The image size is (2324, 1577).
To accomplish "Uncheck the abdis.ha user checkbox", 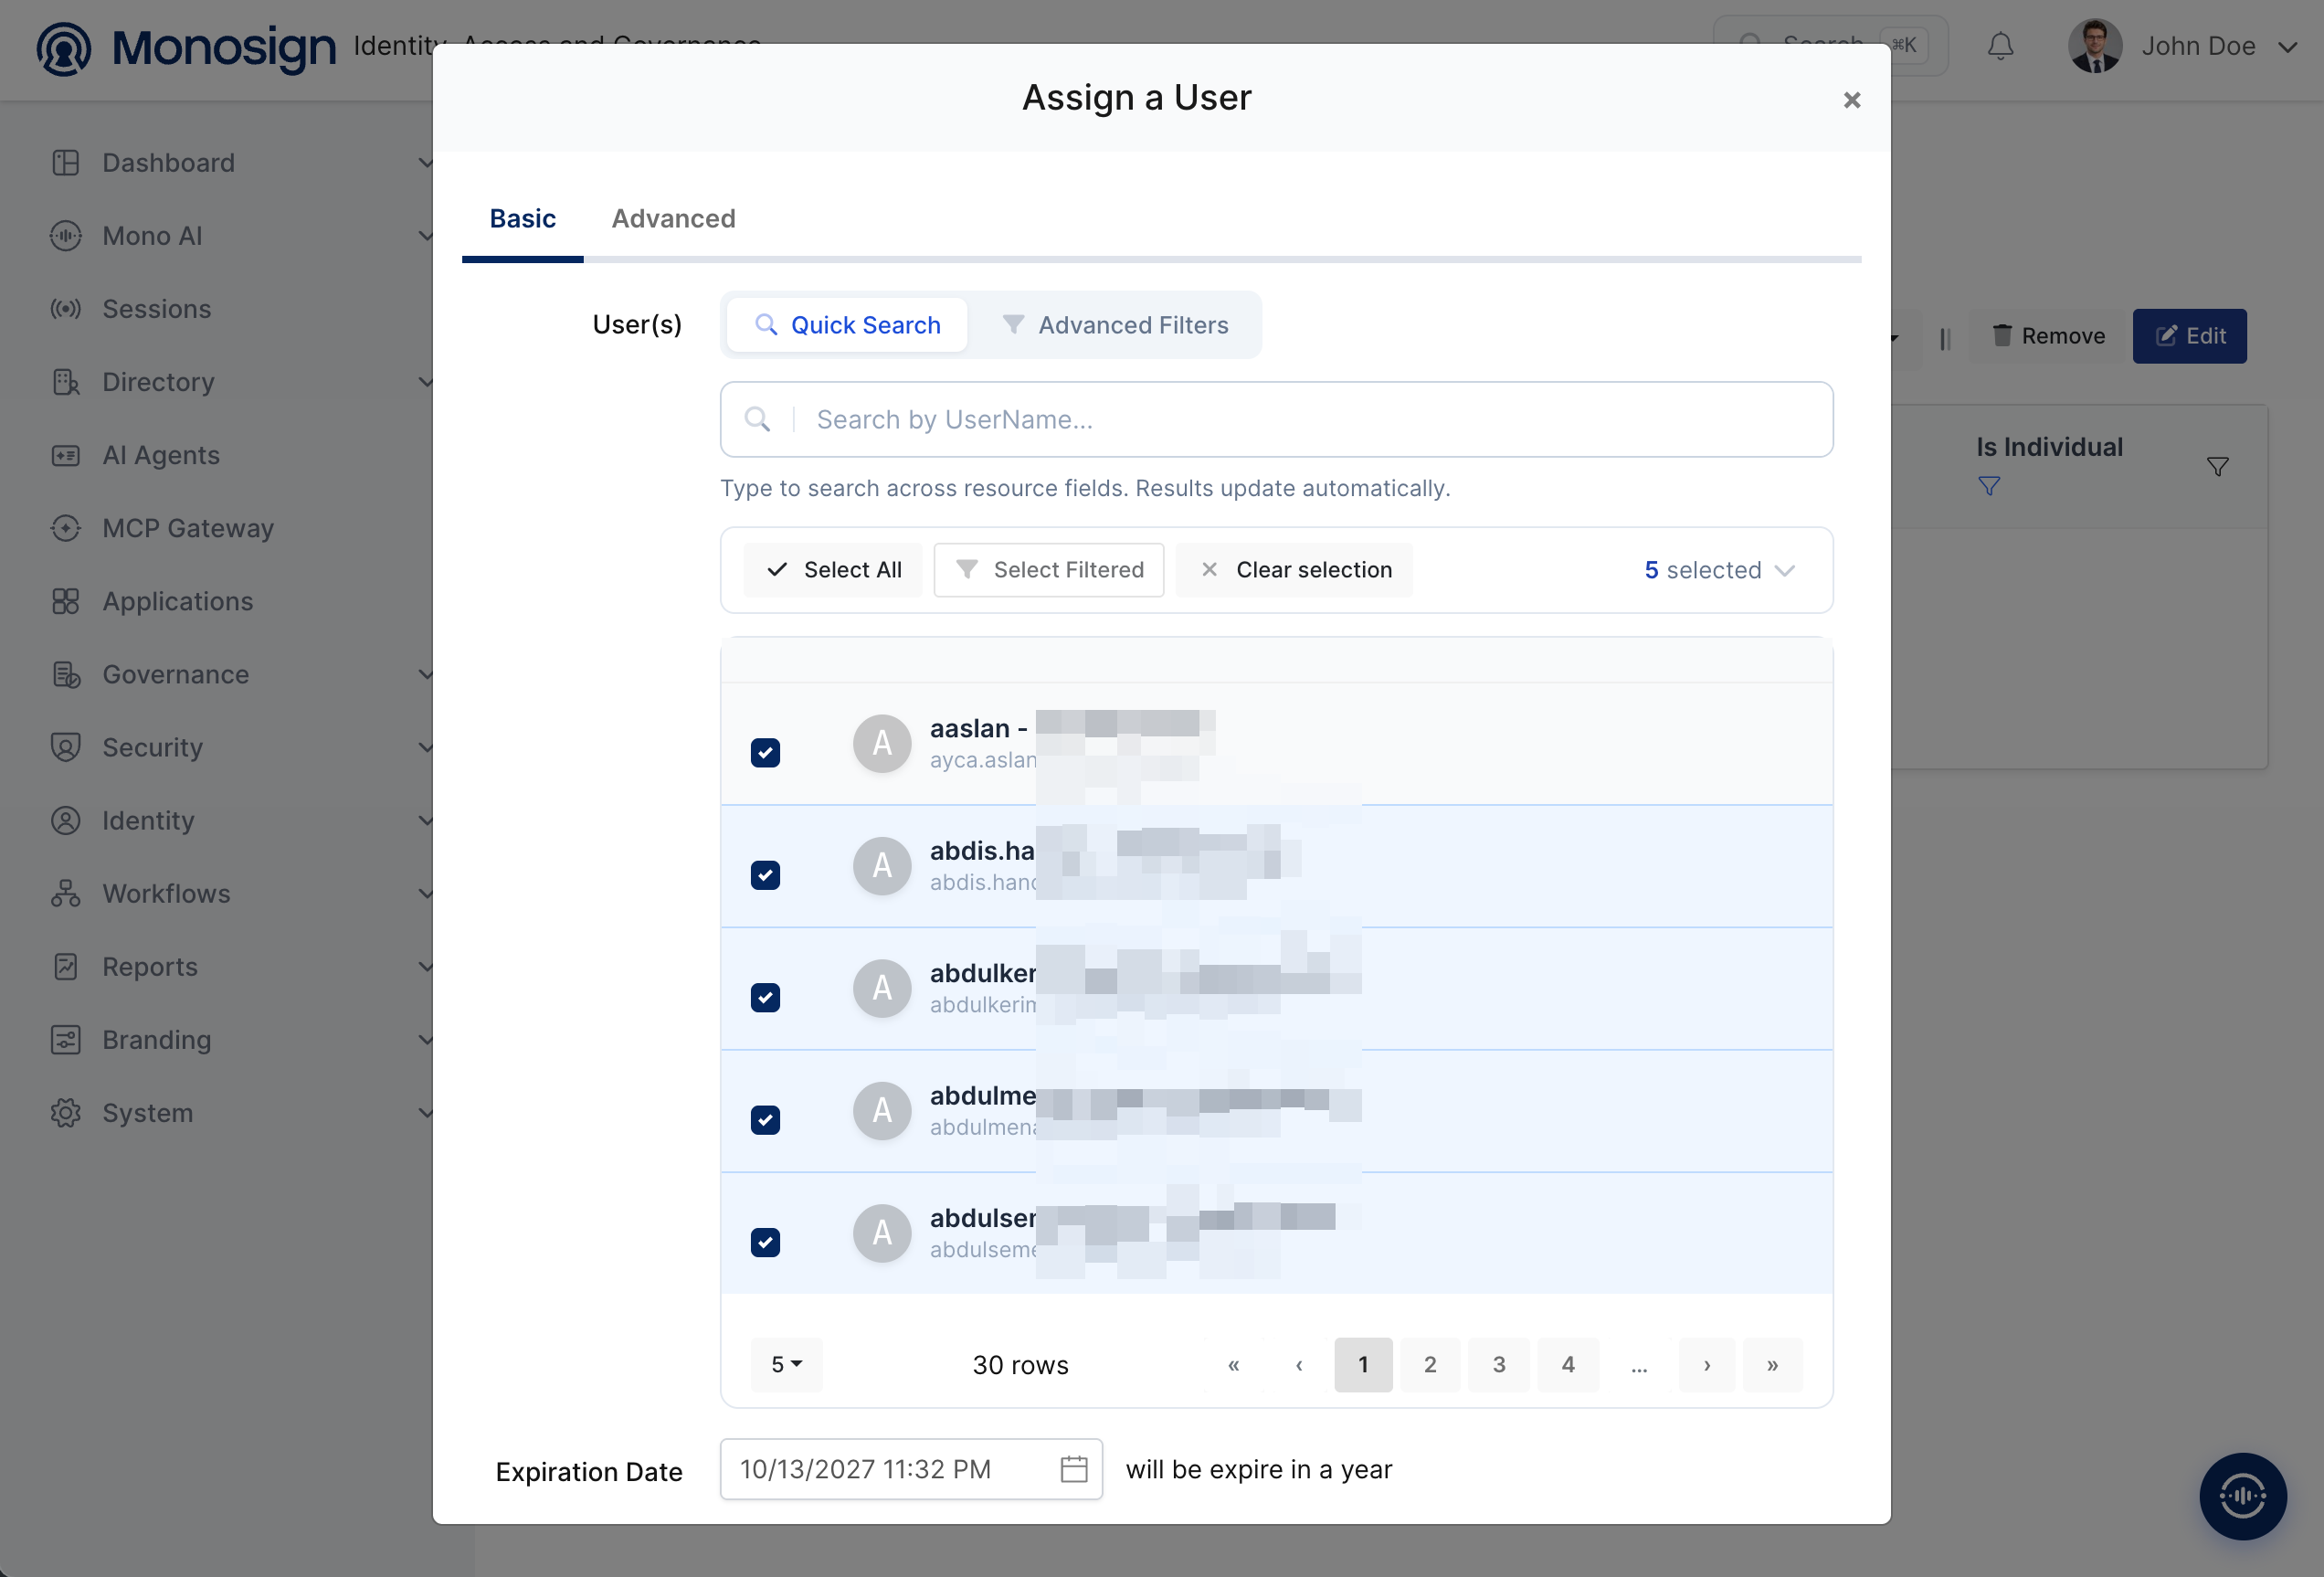I will (x=765, y=875).
